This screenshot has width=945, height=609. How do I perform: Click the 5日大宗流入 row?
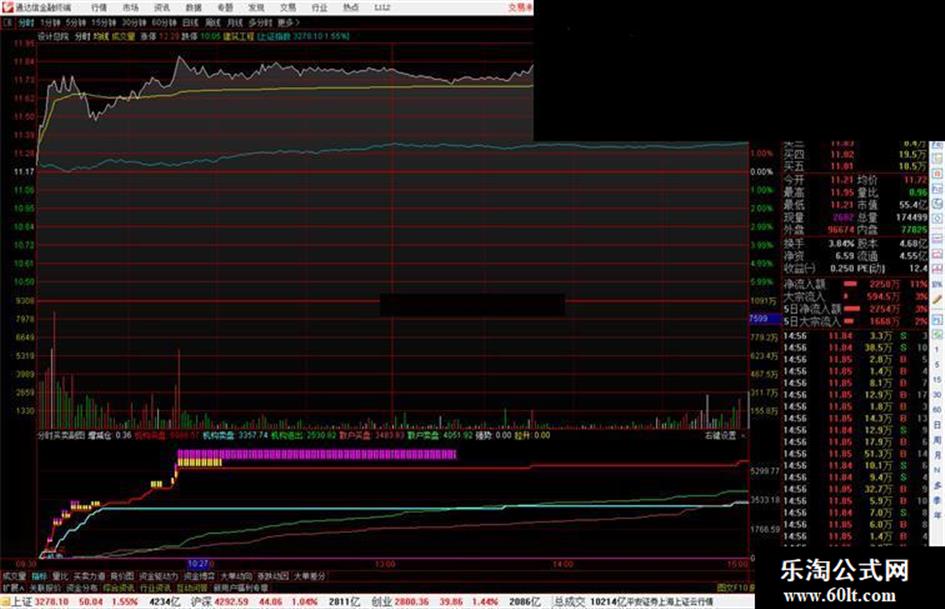pos(855,321)
